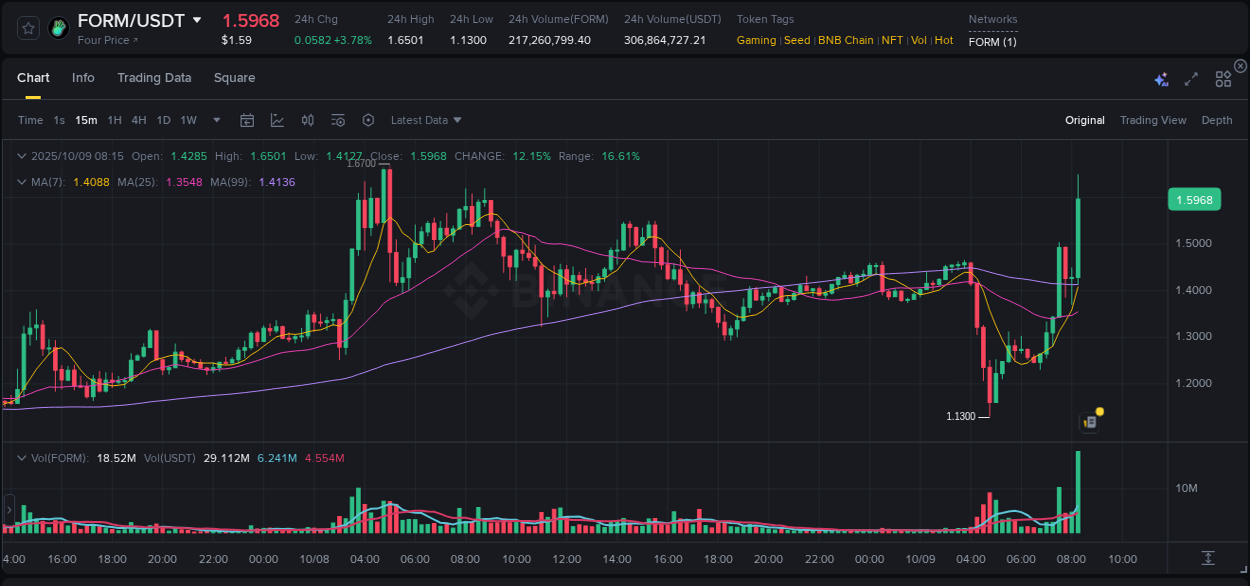
Task: Toggle the favorite star for FORM/USDT
Action: tap(27, 28)
